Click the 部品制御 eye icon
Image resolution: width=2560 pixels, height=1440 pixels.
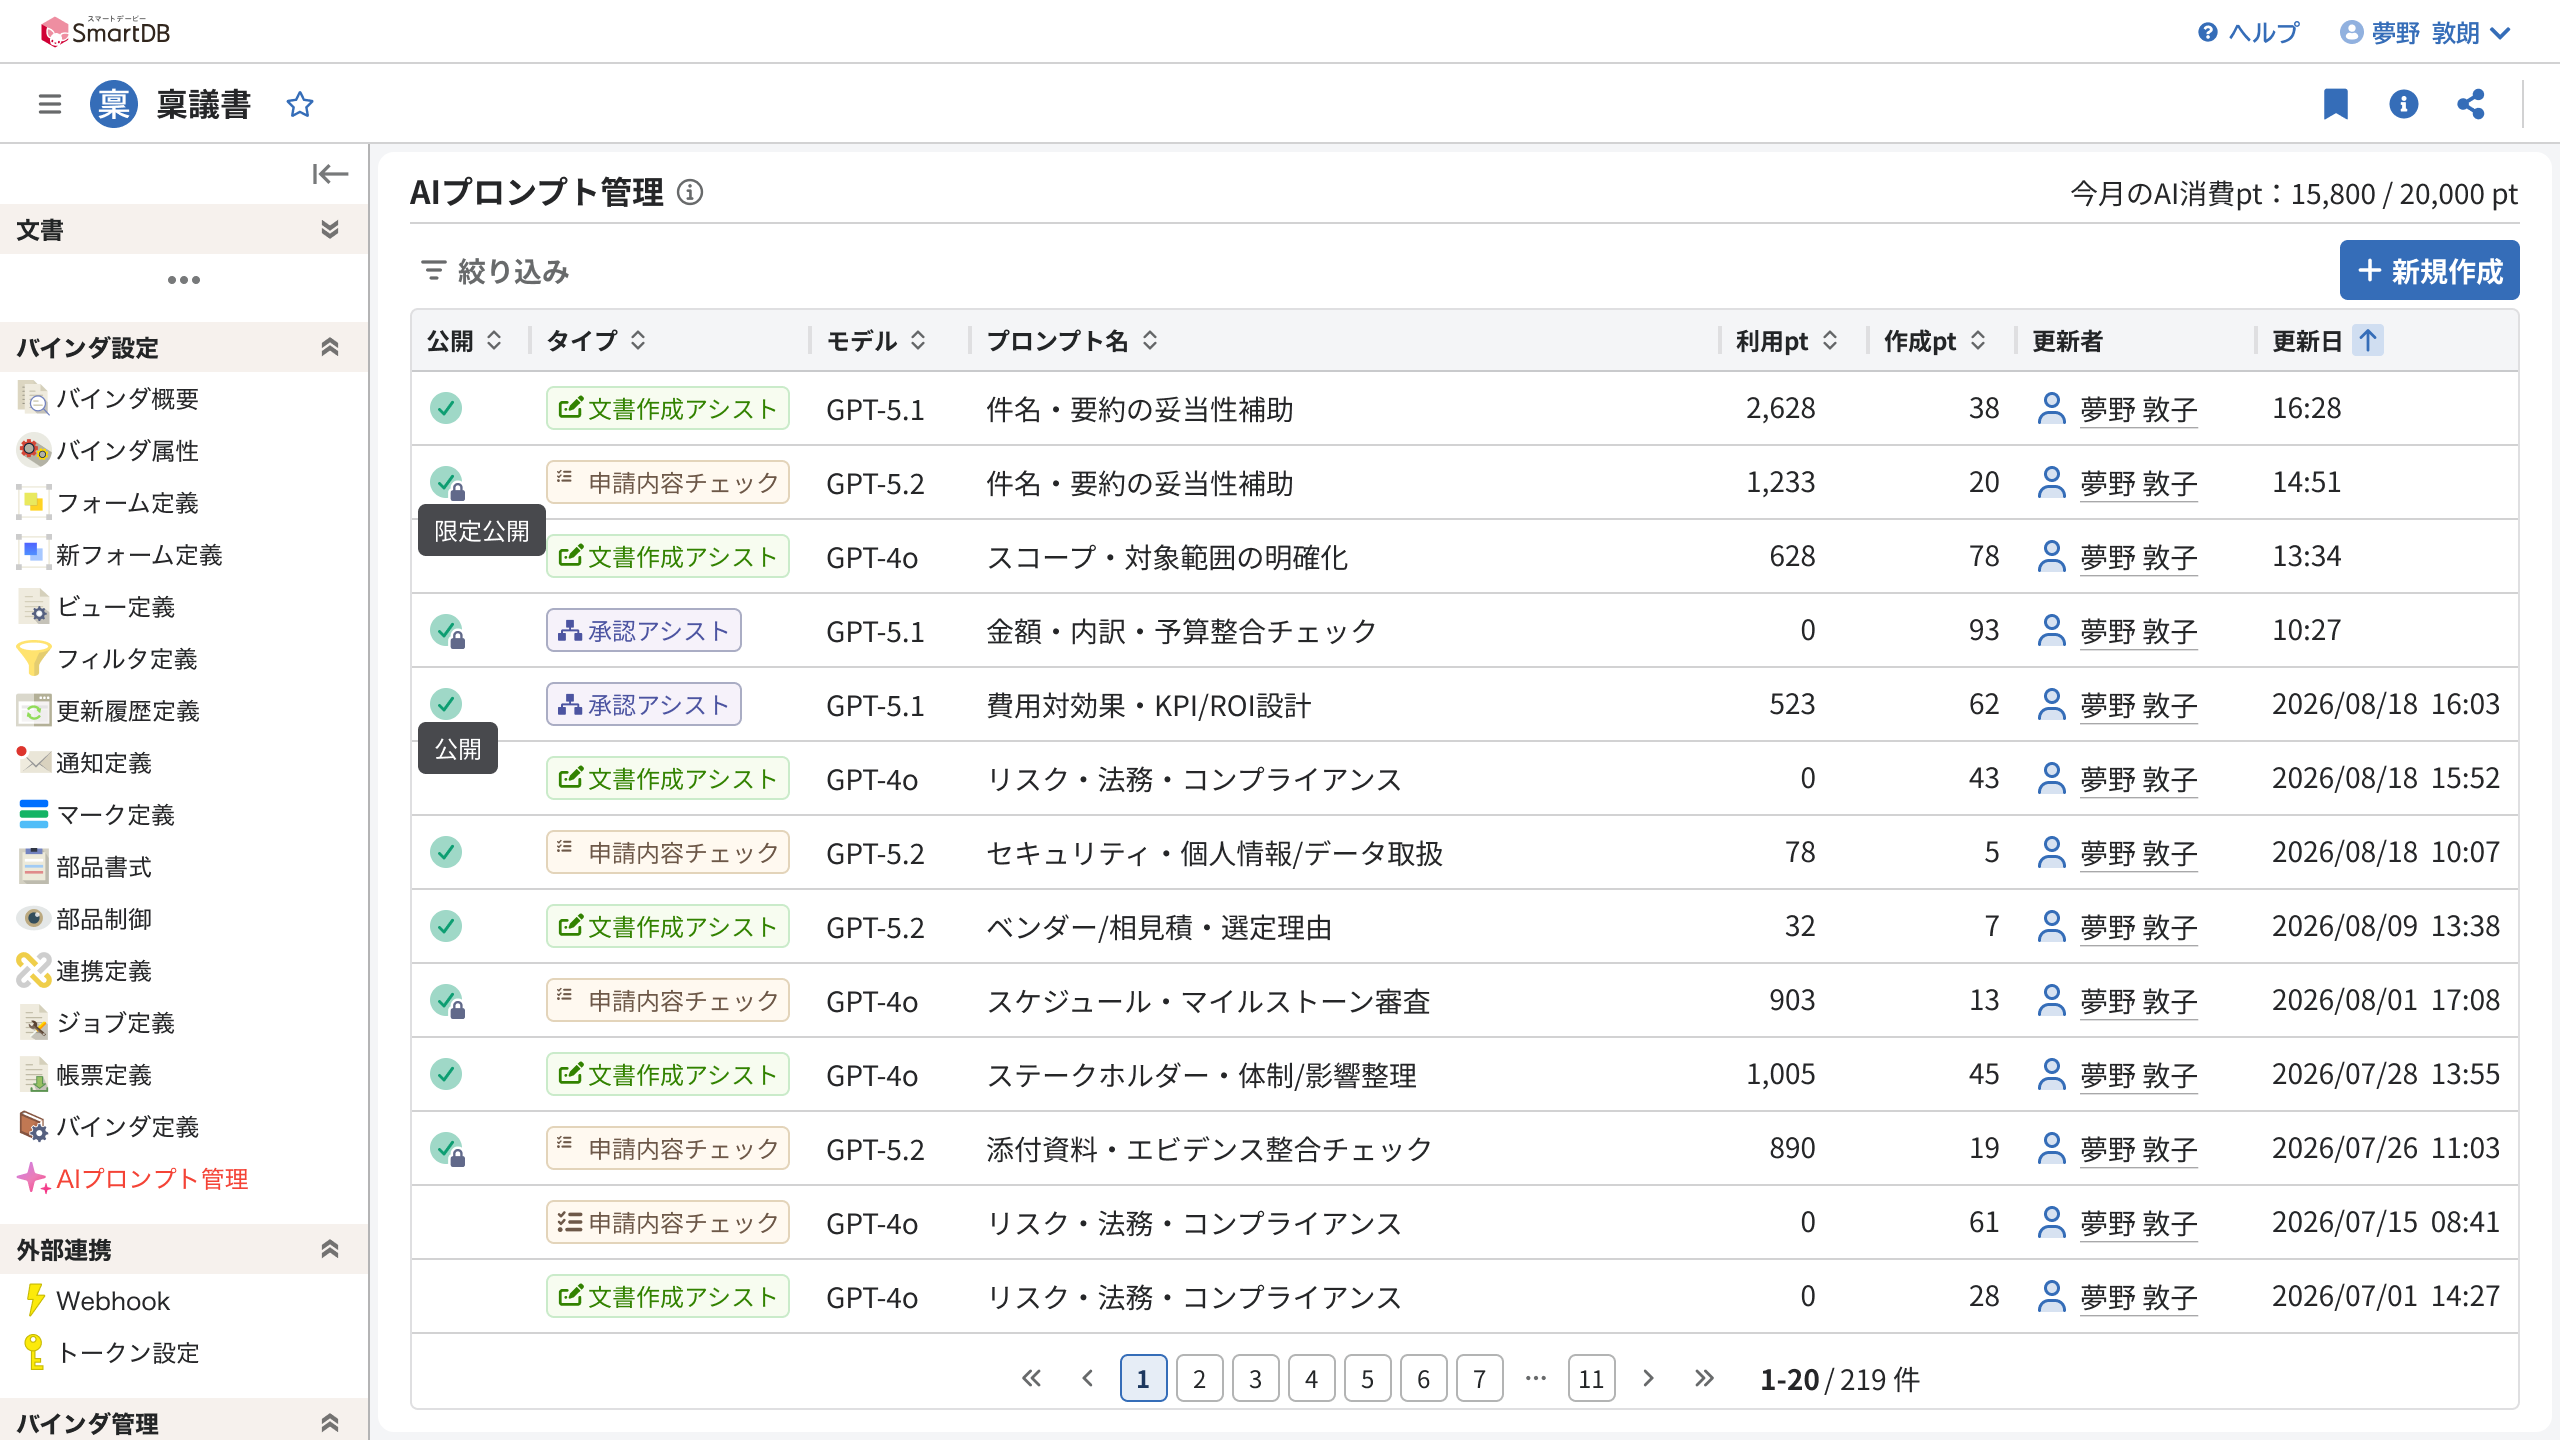click(34, 919)
